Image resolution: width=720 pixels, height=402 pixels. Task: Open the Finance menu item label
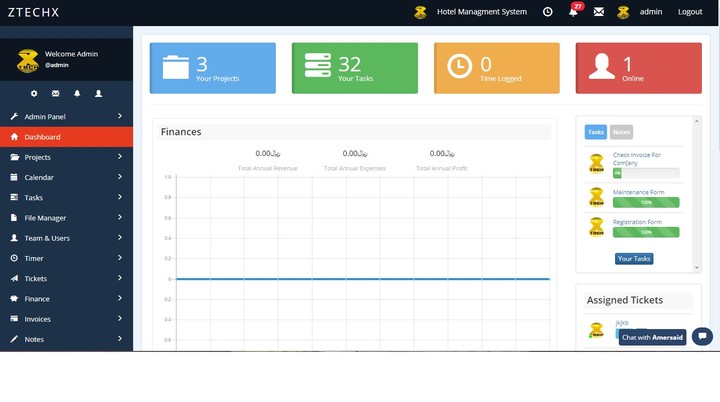pyautogui.click(x=37, y=299)
